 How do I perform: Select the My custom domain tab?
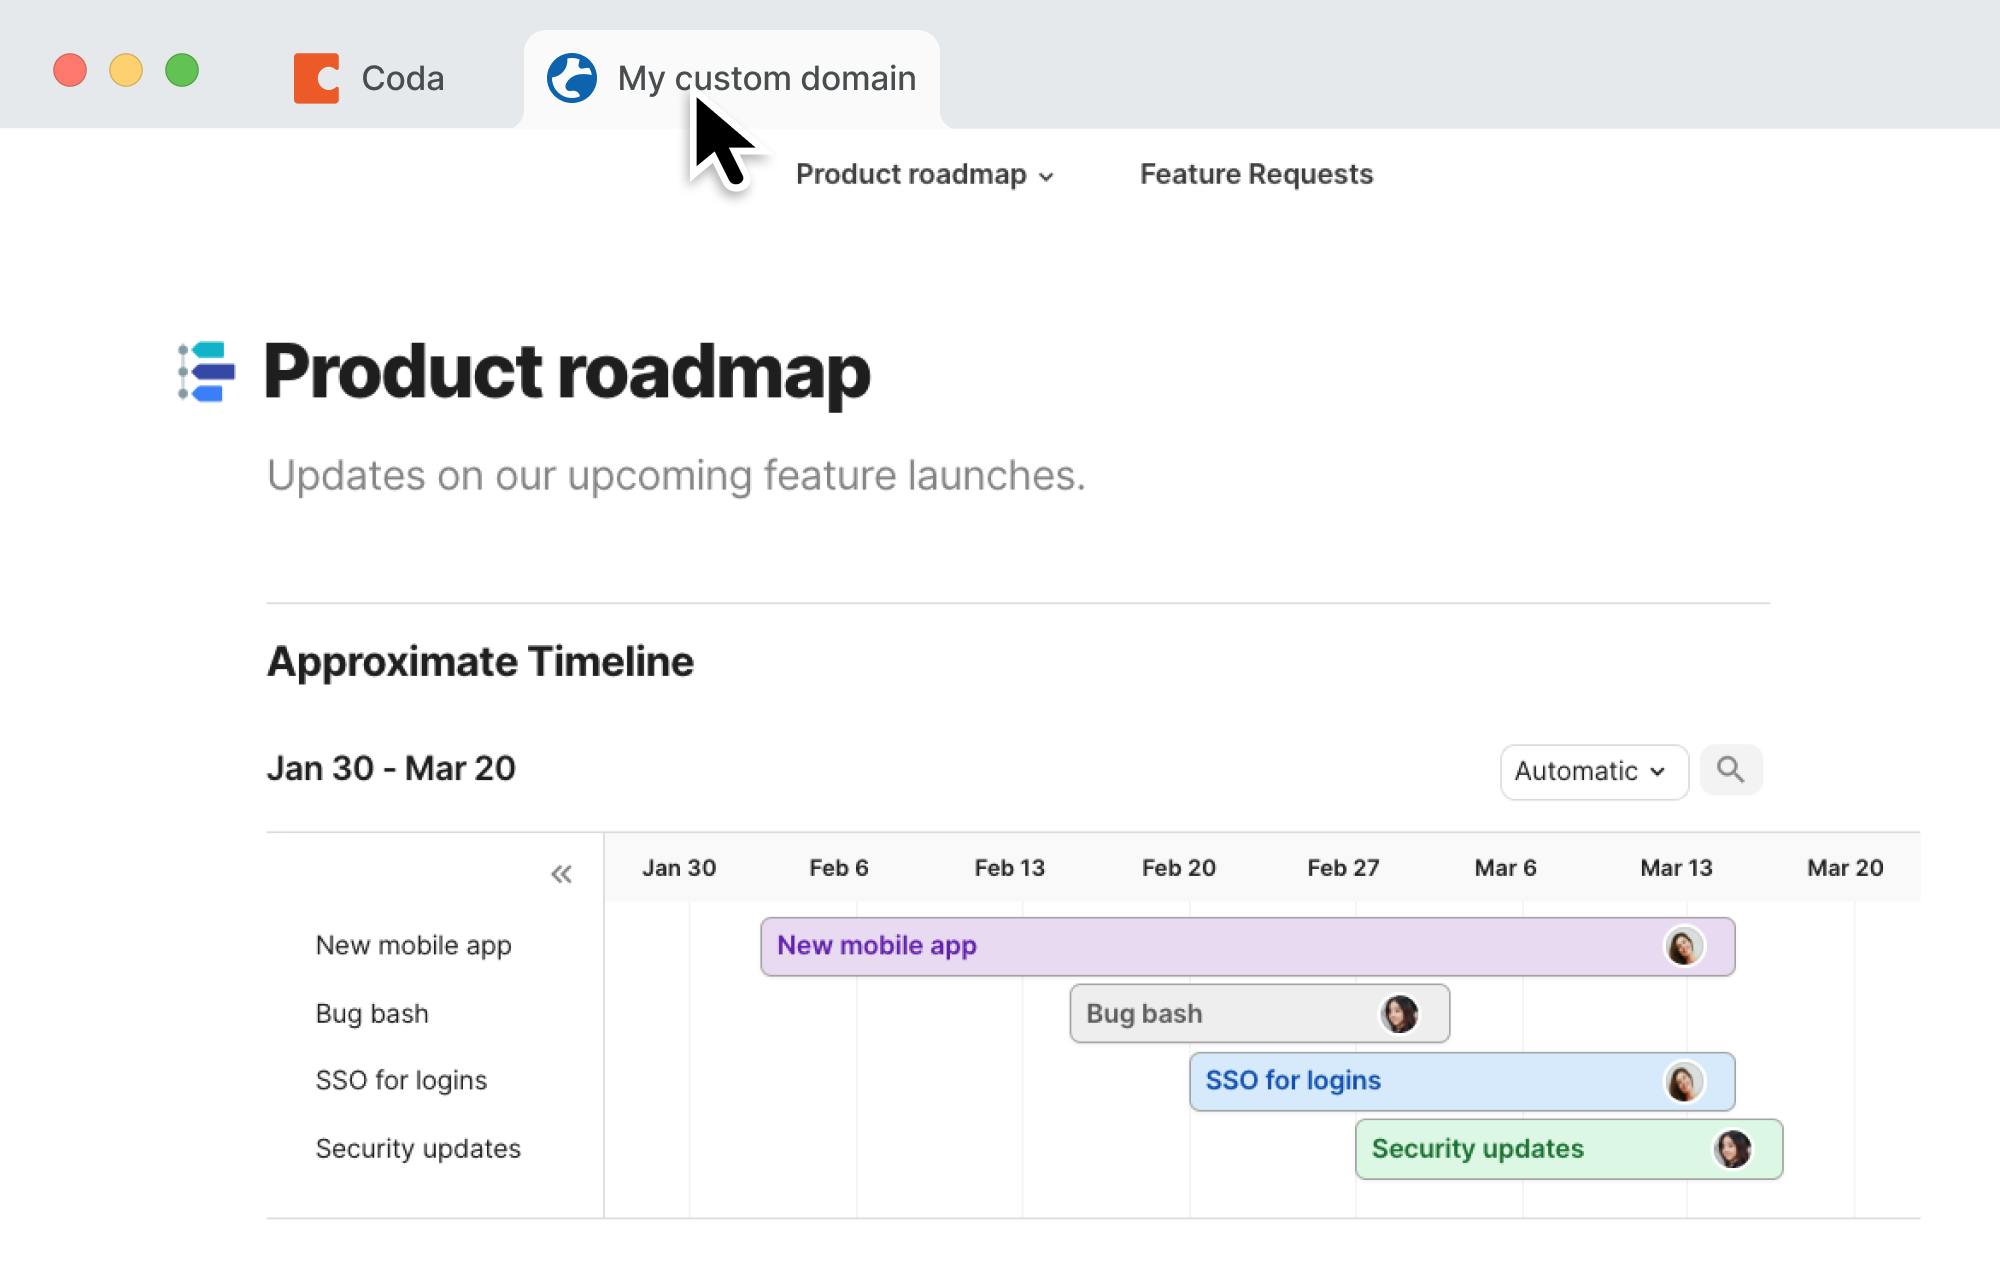766,78
